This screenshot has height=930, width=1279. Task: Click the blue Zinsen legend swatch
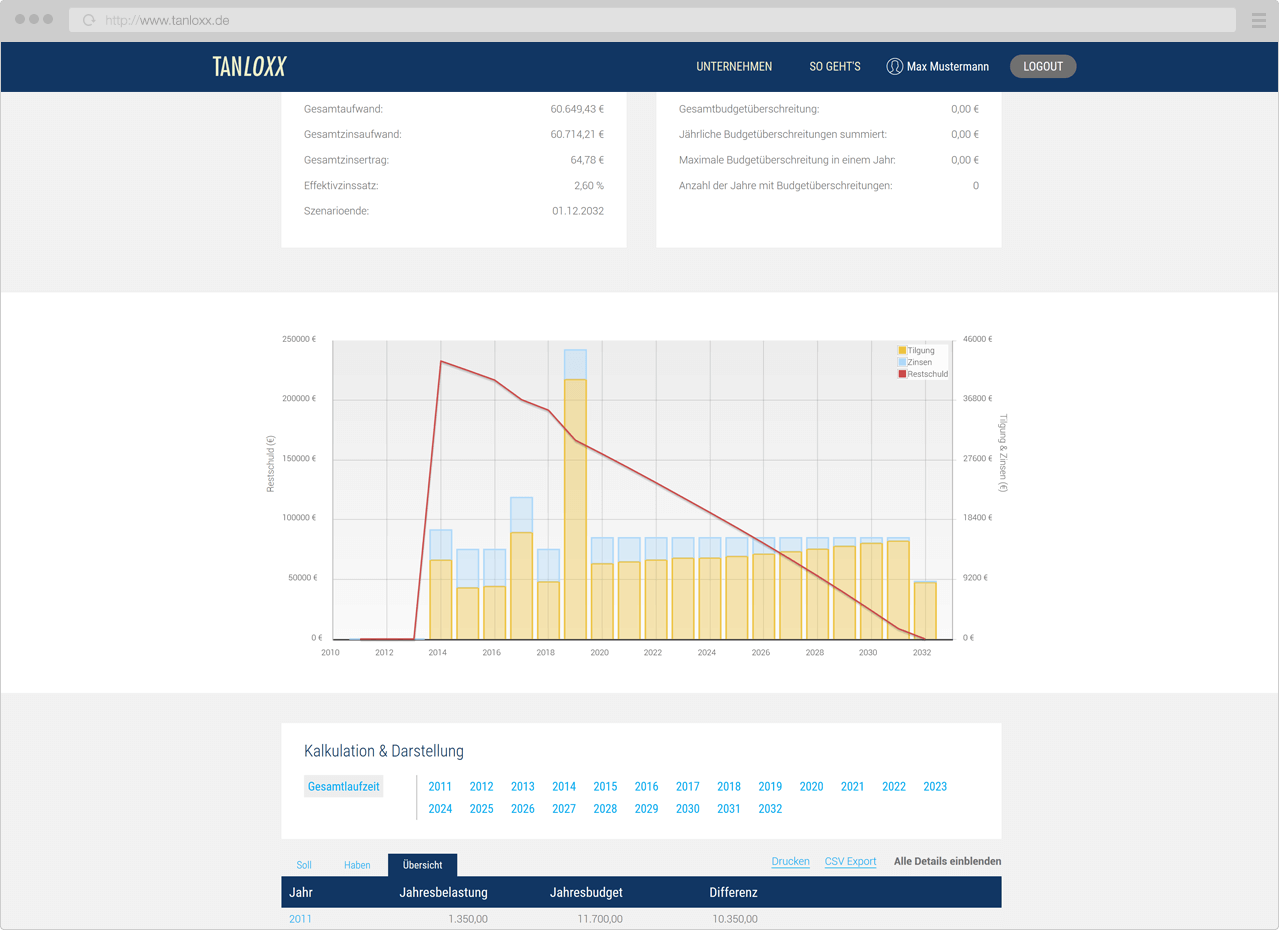902,362
